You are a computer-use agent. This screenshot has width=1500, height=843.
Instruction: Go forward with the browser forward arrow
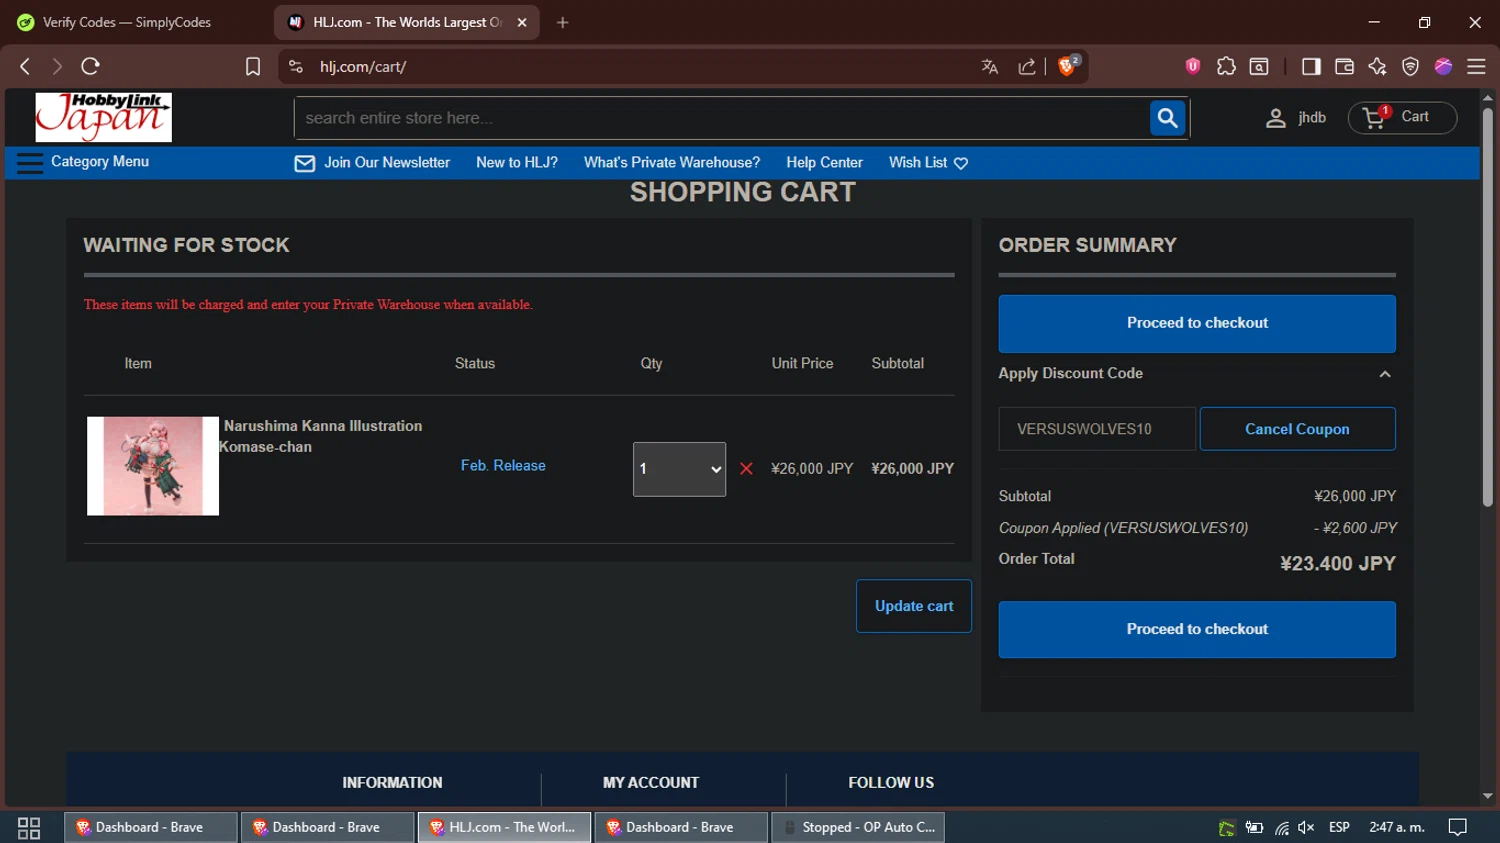click(x=57, y=66)
